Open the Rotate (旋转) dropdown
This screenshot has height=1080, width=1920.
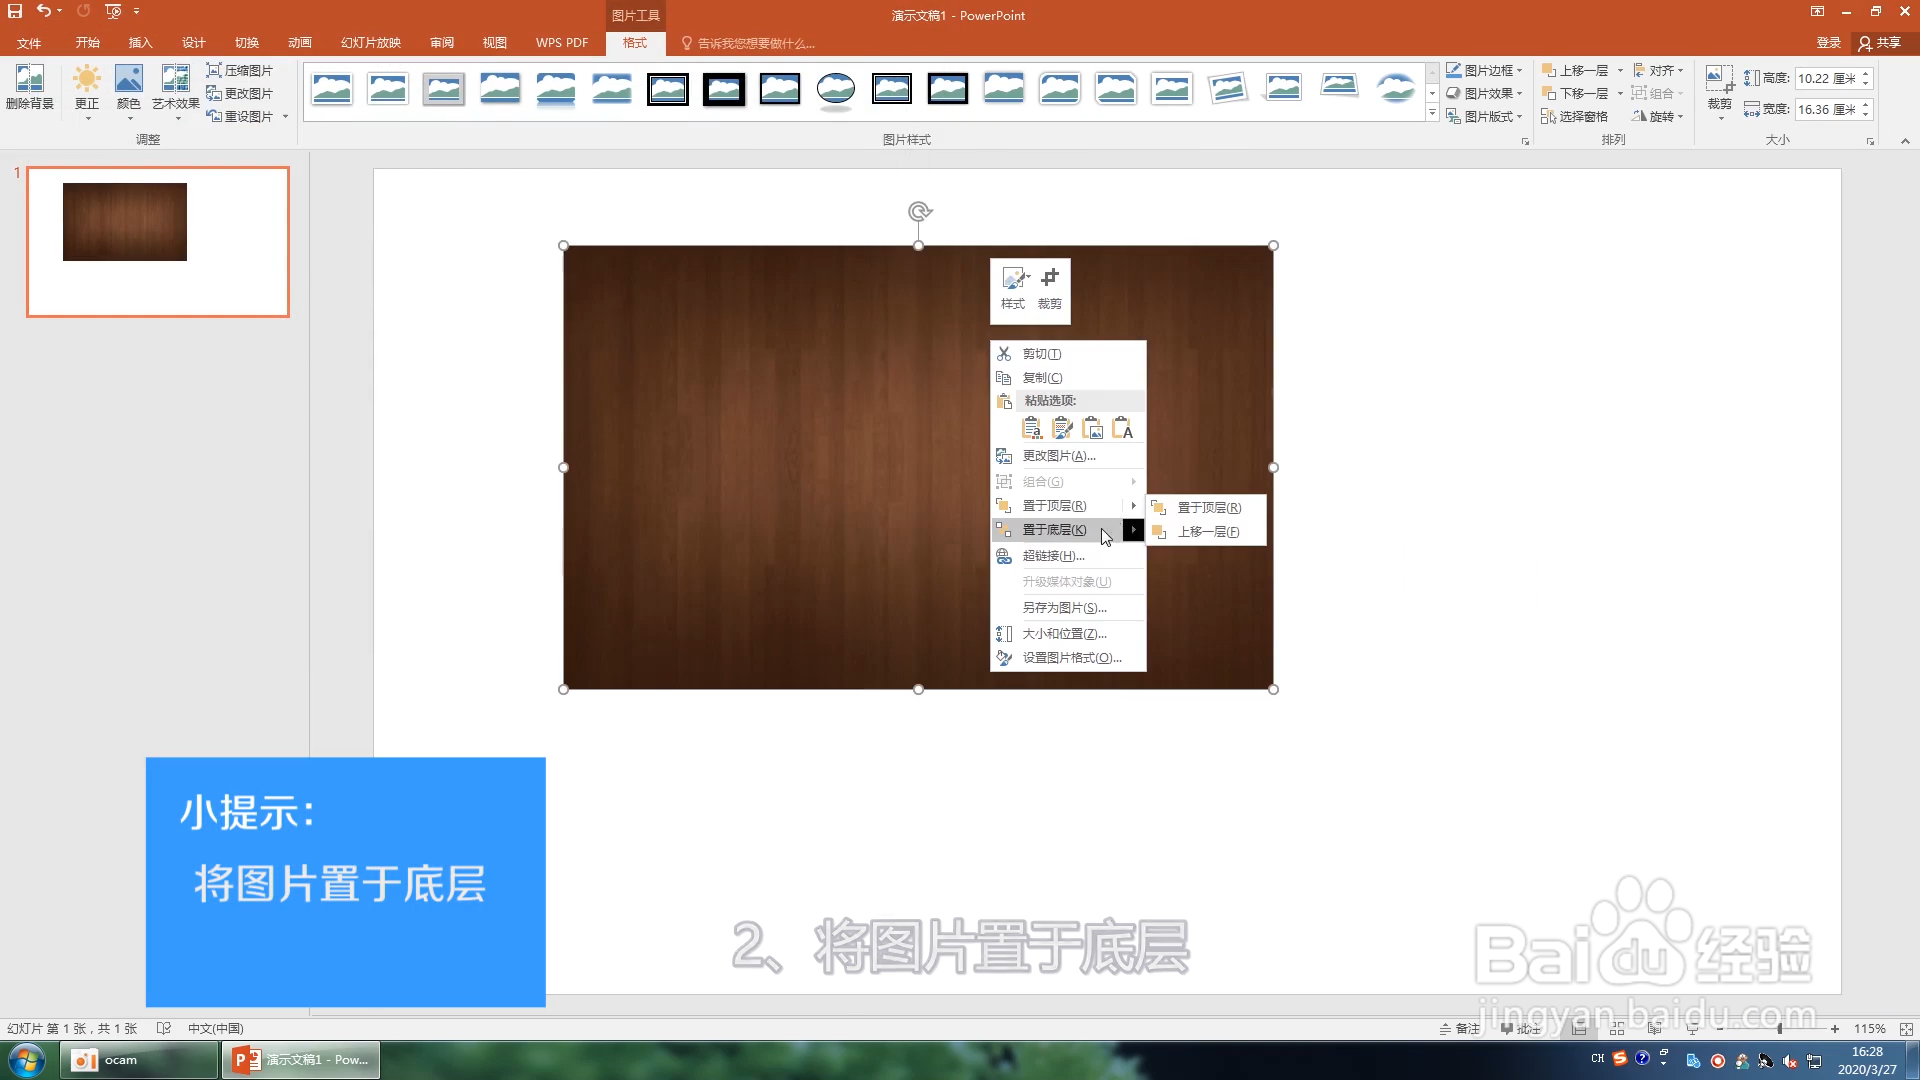click(x=1659, y=116)
